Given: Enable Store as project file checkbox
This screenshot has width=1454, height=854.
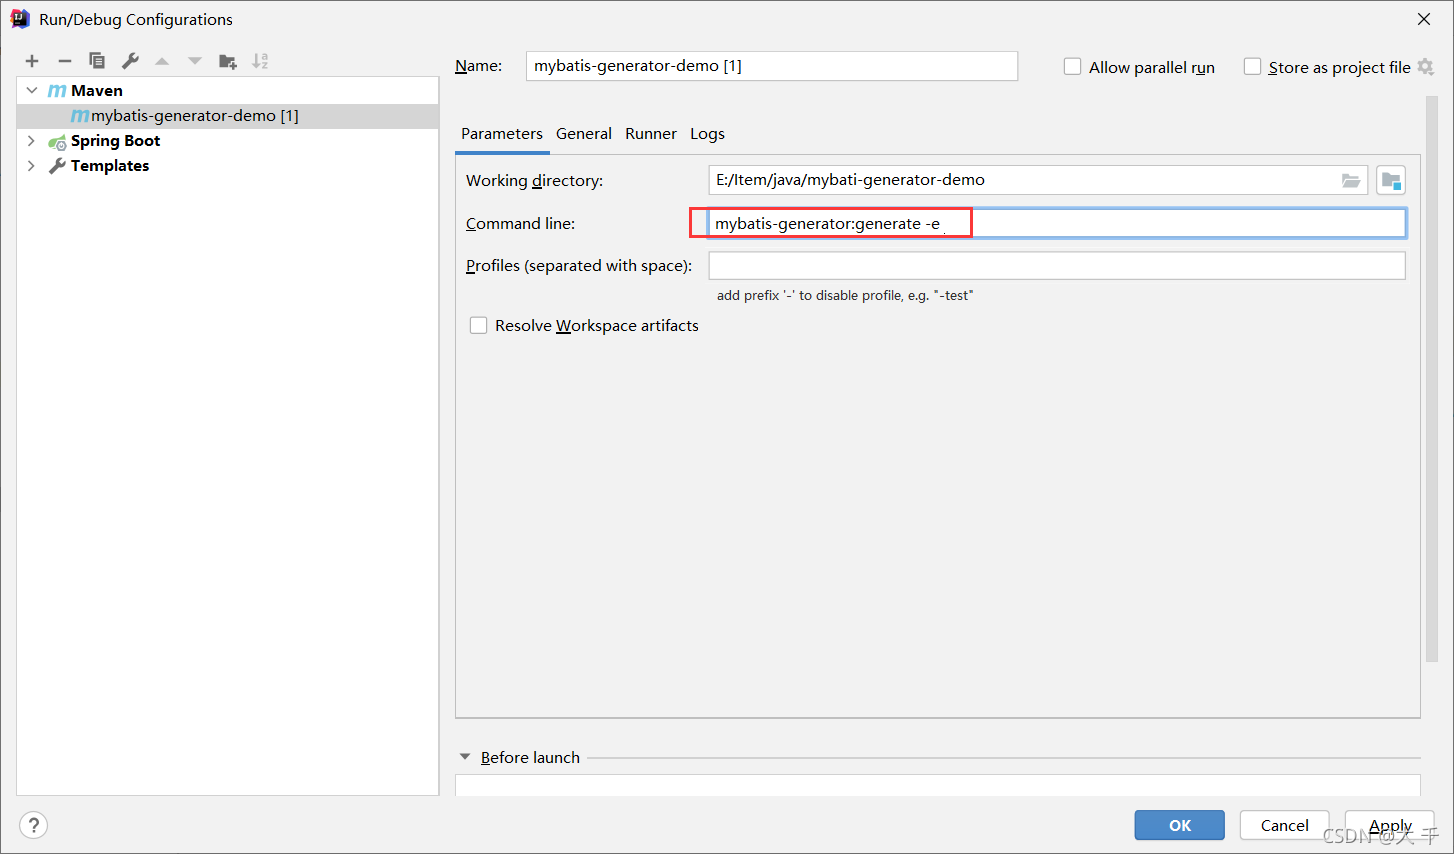Looking at the screenshot, I should 1252,67.
